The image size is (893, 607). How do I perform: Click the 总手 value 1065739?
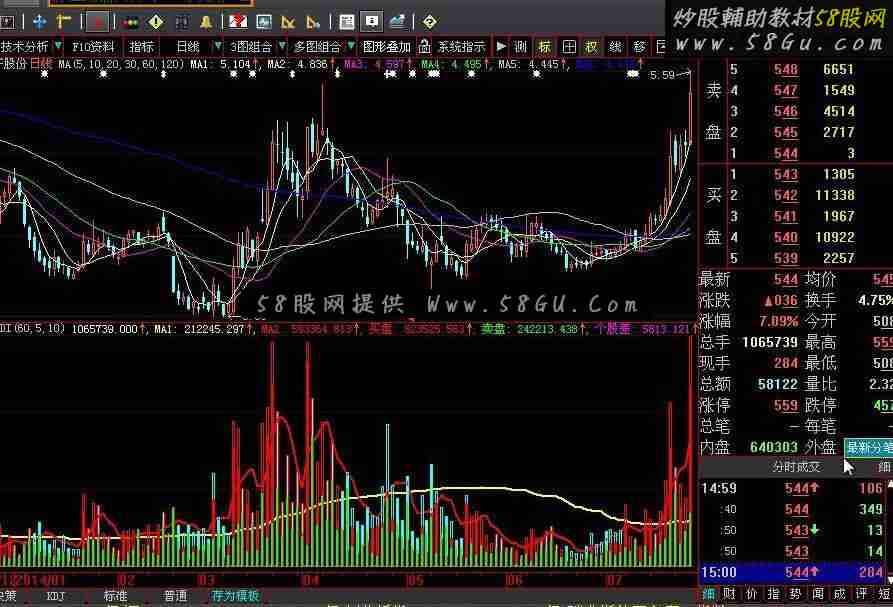click(769, 342)
